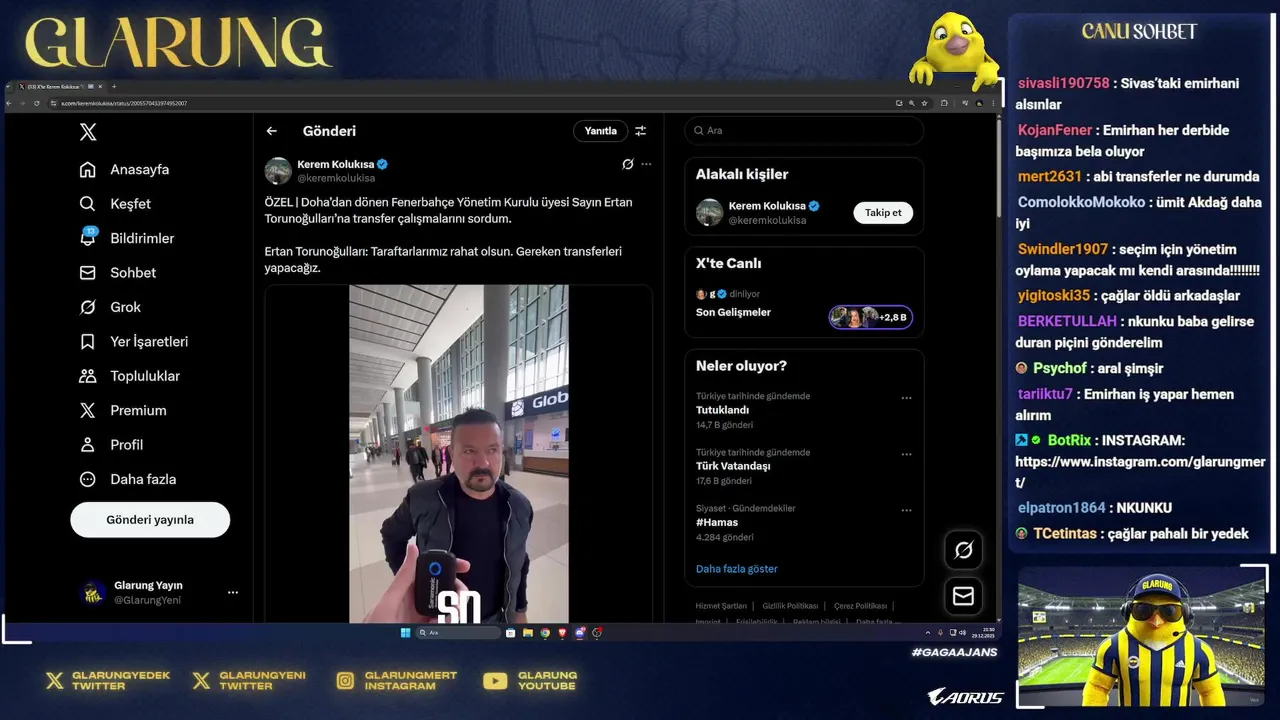Open post view filter settings icon
This screenshot has height=720, width=1280.
coord(641,131)
